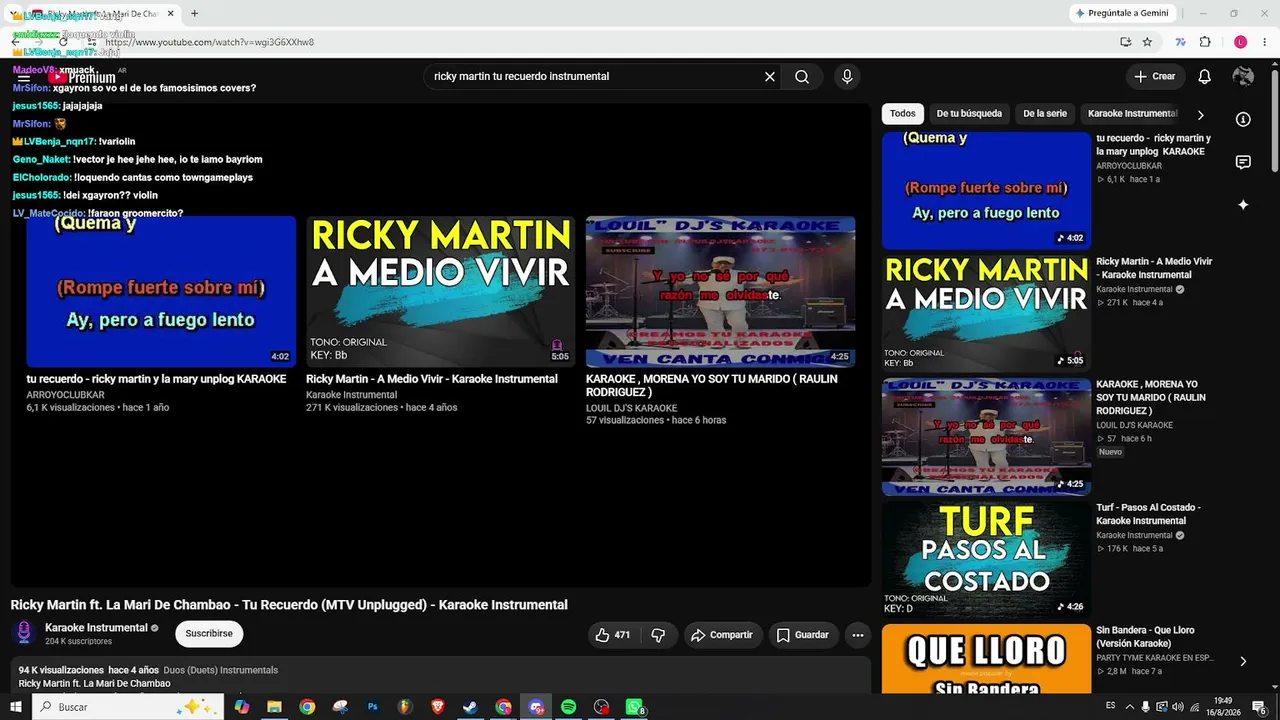Open Steam from the taskbar
Viewport: 1280px width, 720px height.
click(x=470, y=707)
